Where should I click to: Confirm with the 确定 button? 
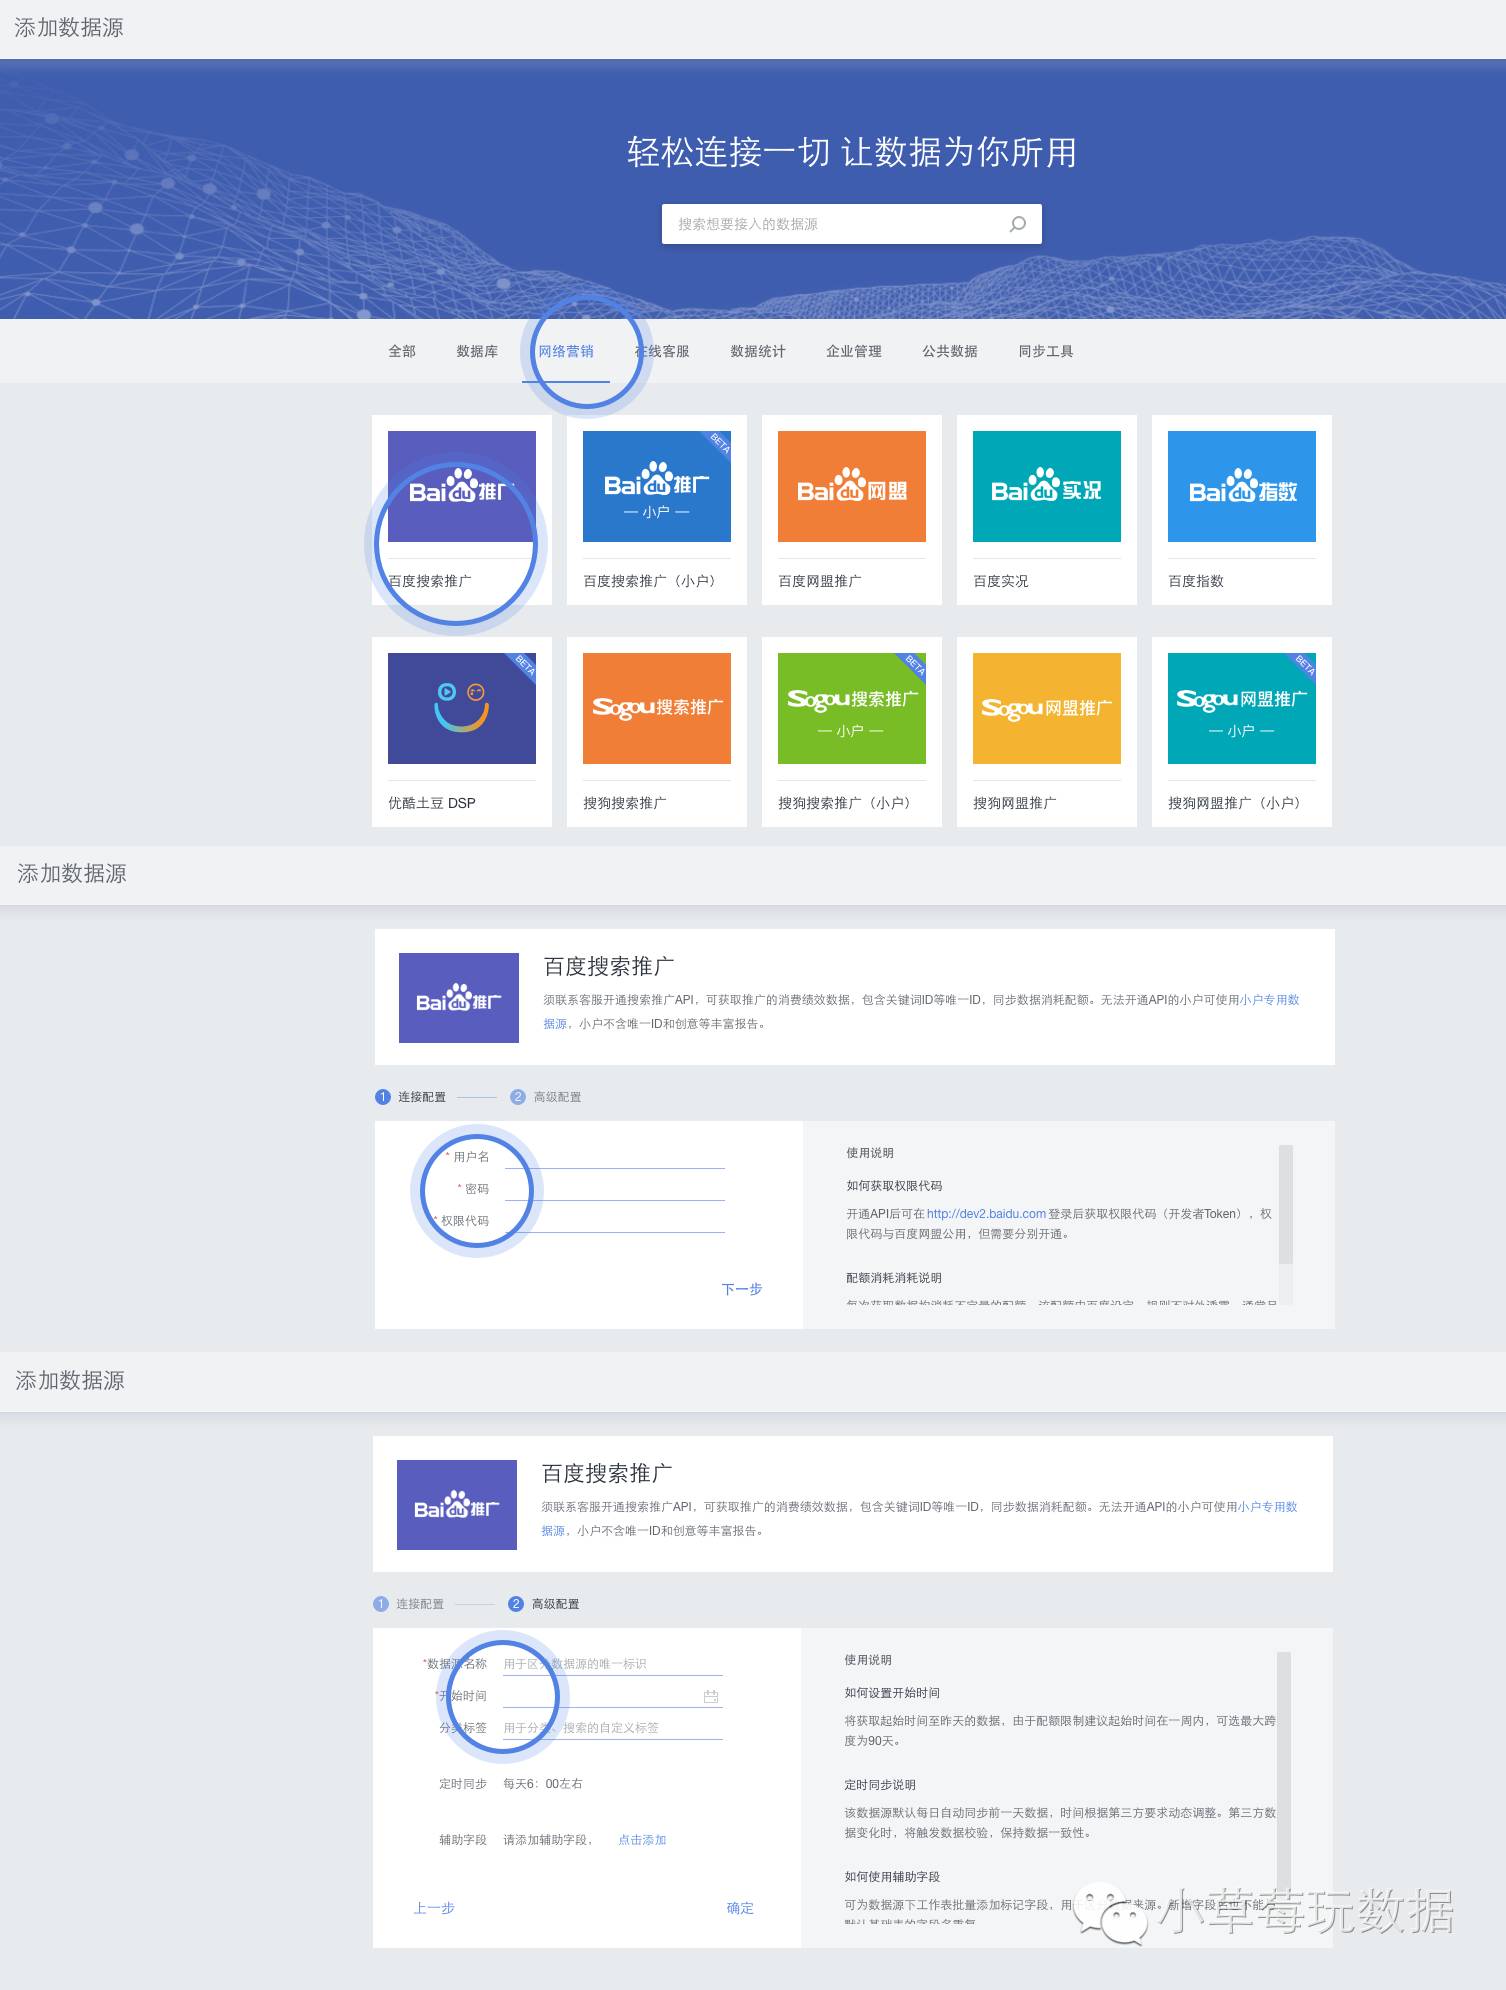click(740, 1908)
